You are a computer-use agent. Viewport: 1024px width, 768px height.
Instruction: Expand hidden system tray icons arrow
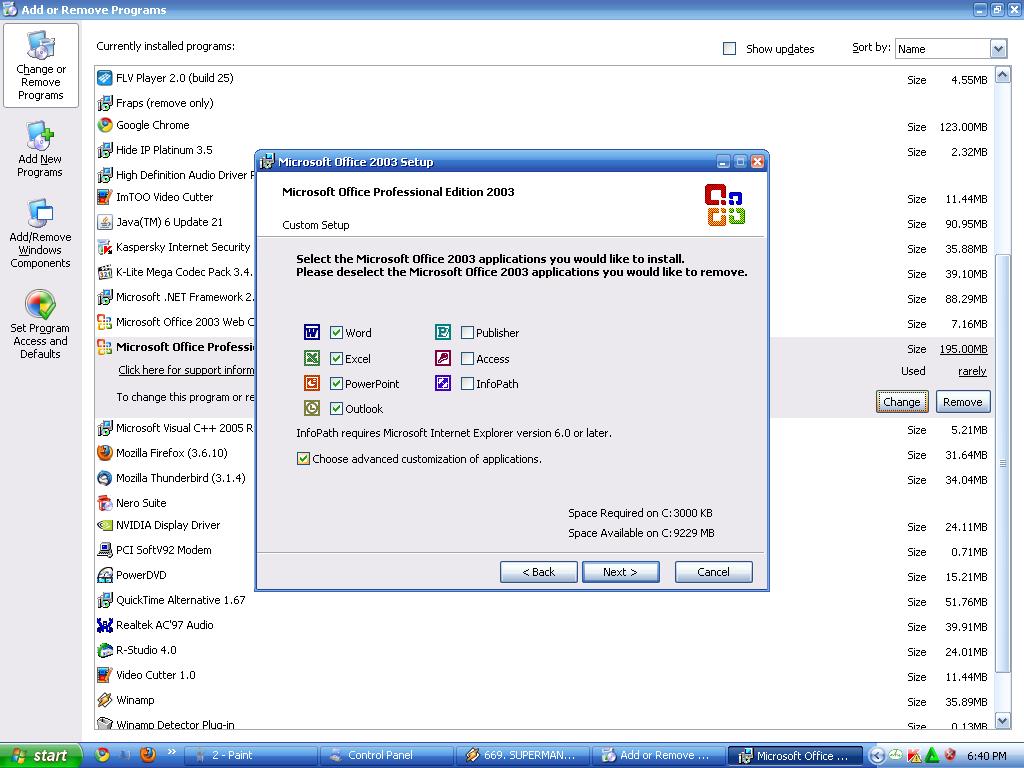(877, 756)
